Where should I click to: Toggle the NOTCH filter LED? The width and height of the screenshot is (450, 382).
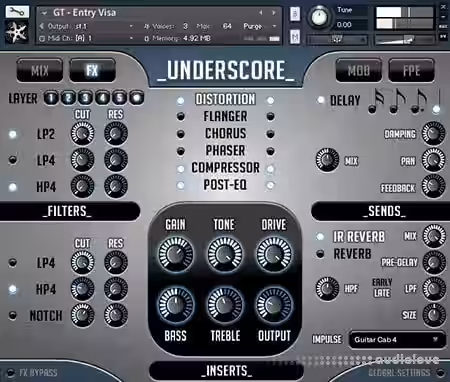[x=13, y=315]
